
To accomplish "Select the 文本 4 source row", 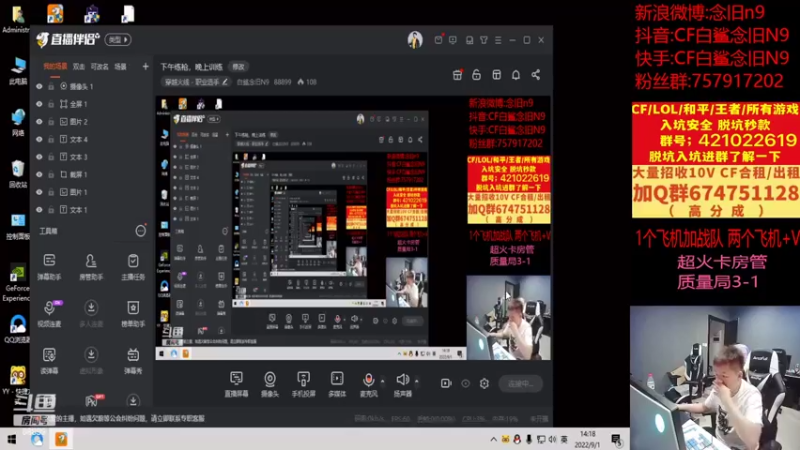I will [92, 139].
